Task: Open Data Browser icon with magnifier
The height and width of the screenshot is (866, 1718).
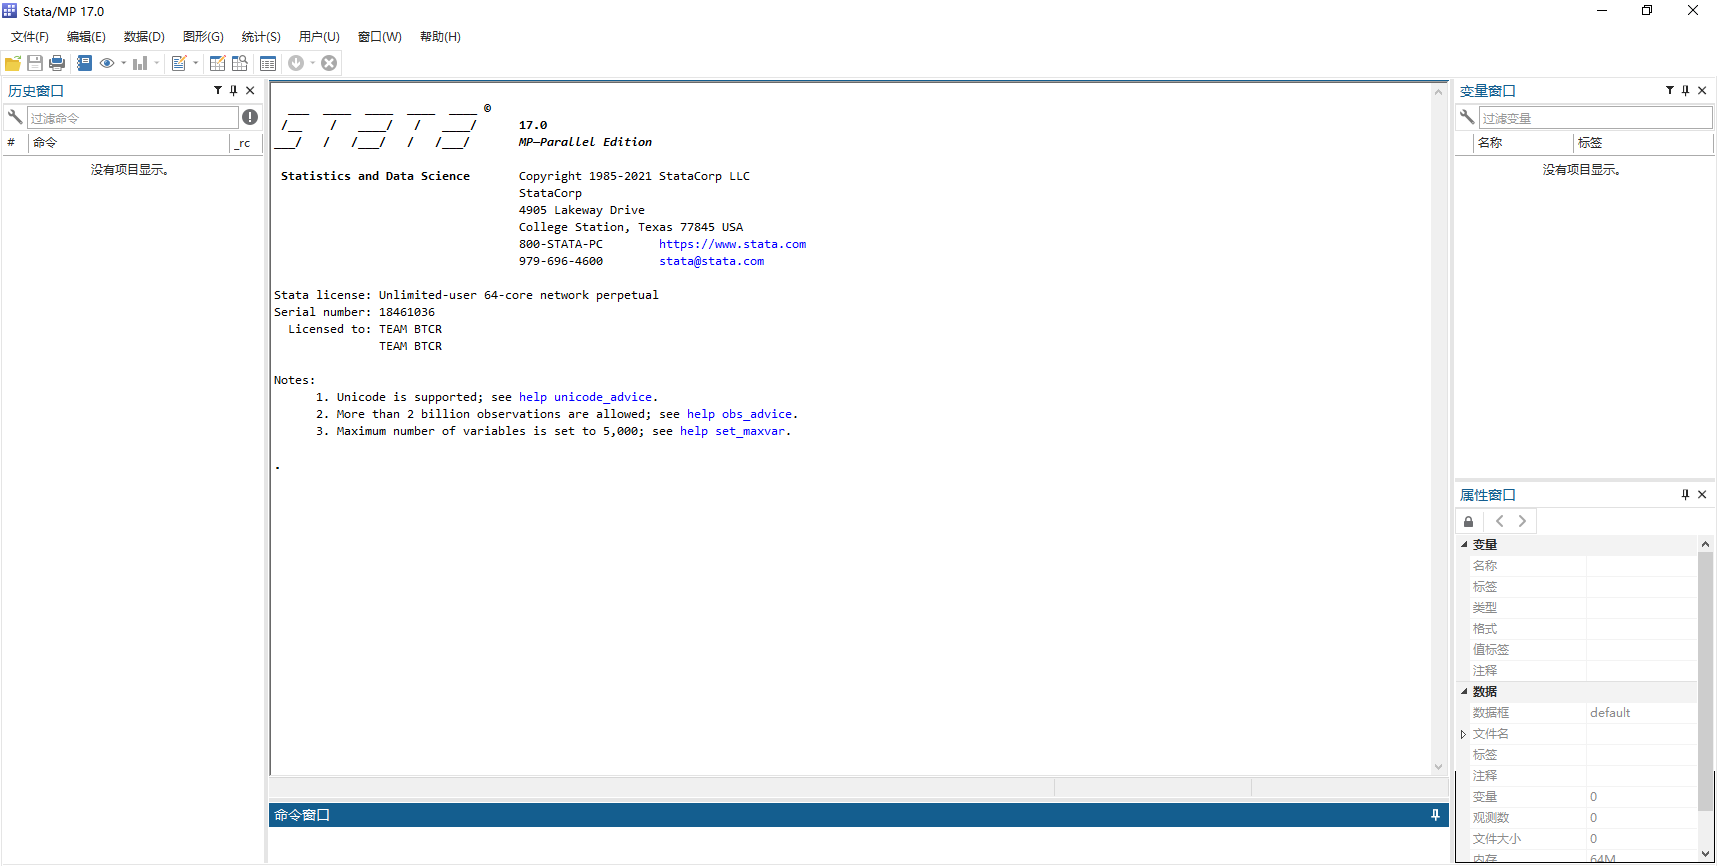Action: click(240, 63)
